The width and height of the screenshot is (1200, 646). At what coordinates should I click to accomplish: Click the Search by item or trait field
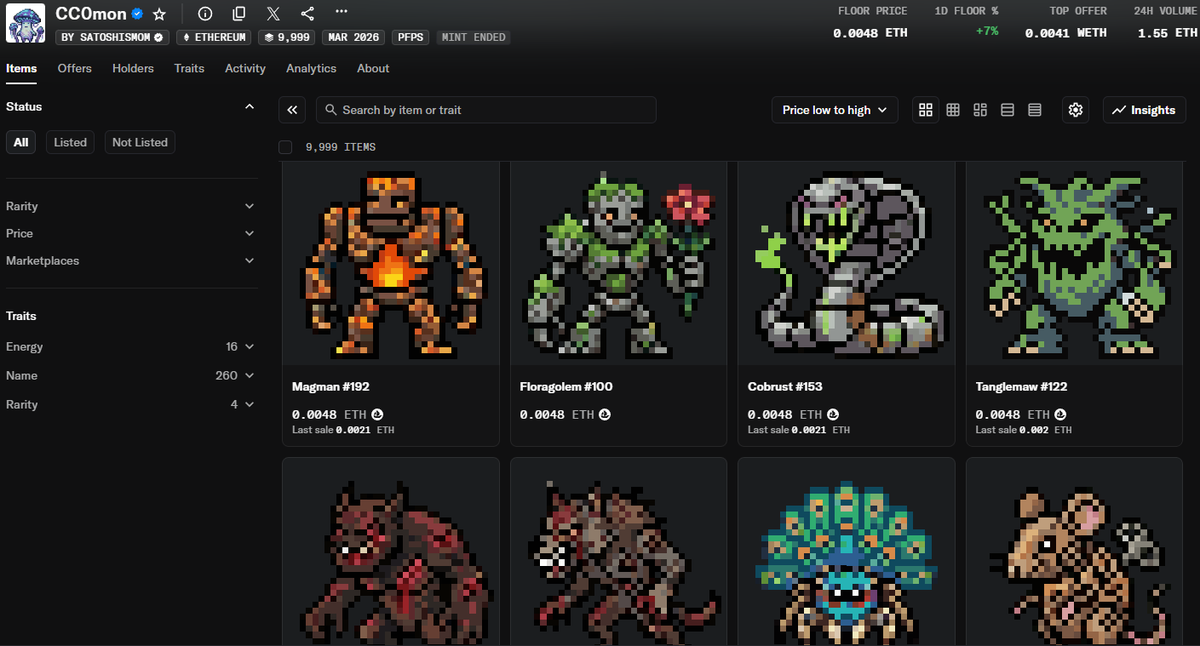tap(486, 110)
